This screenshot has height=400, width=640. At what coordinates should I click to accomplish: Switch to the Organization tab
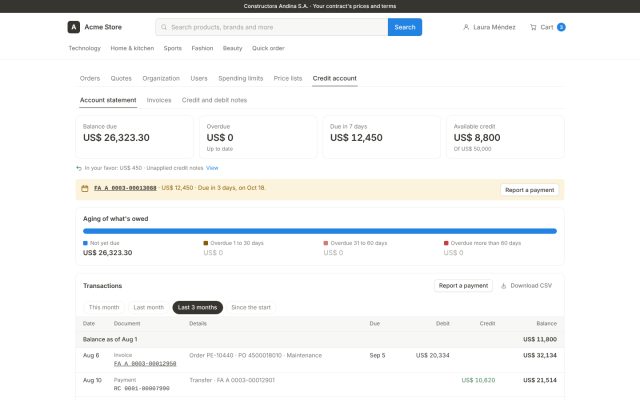coord(161,78)
